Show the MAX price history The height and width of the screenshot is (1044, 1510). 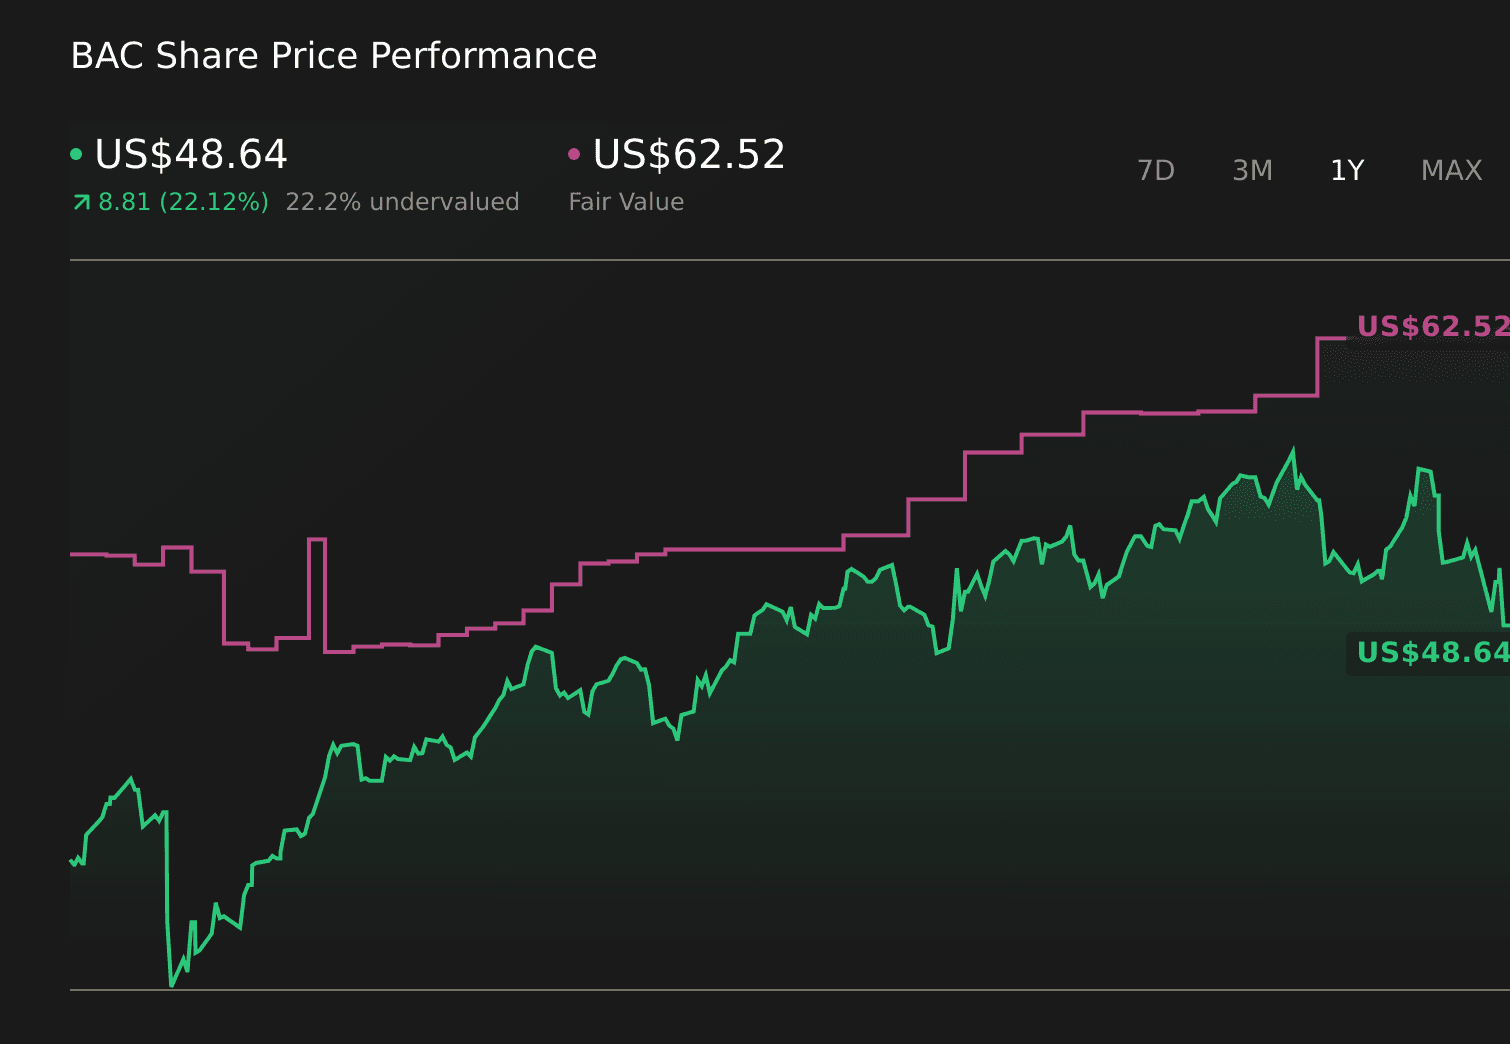click(x=1451, y=171)
